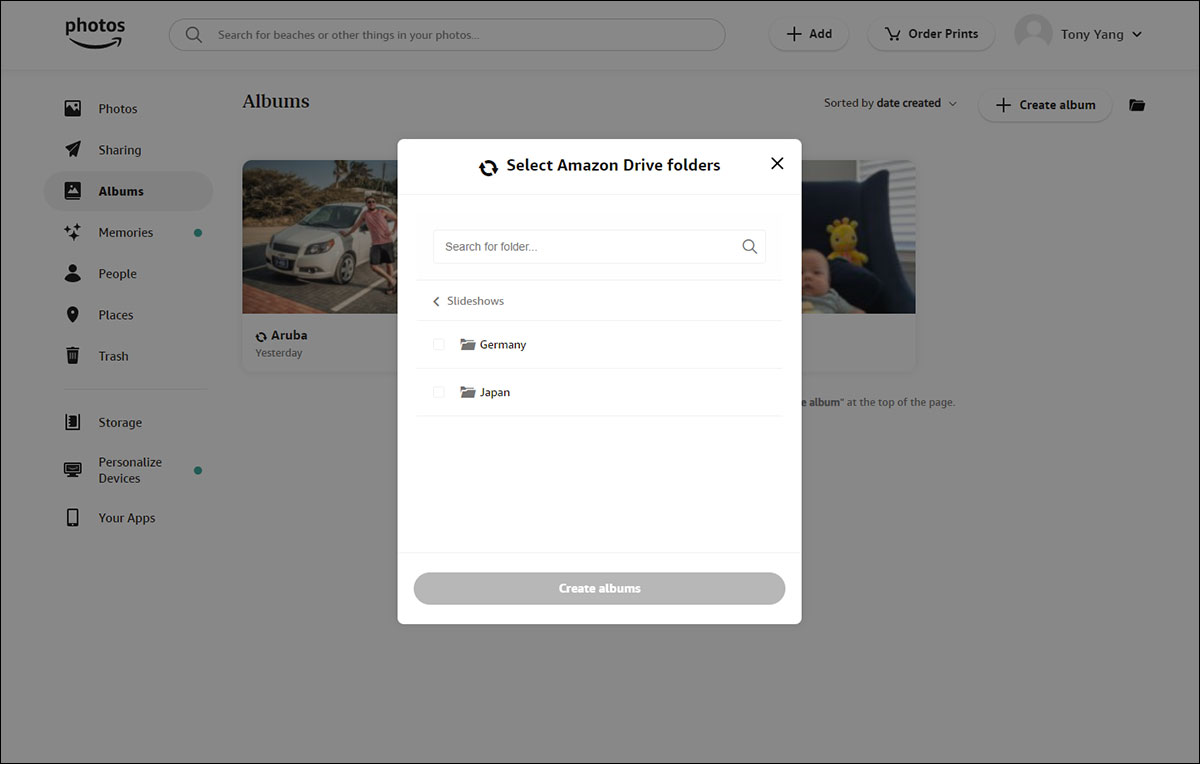
Task: Click the sync icon beside the Aruba title
Action: (261, 336)
